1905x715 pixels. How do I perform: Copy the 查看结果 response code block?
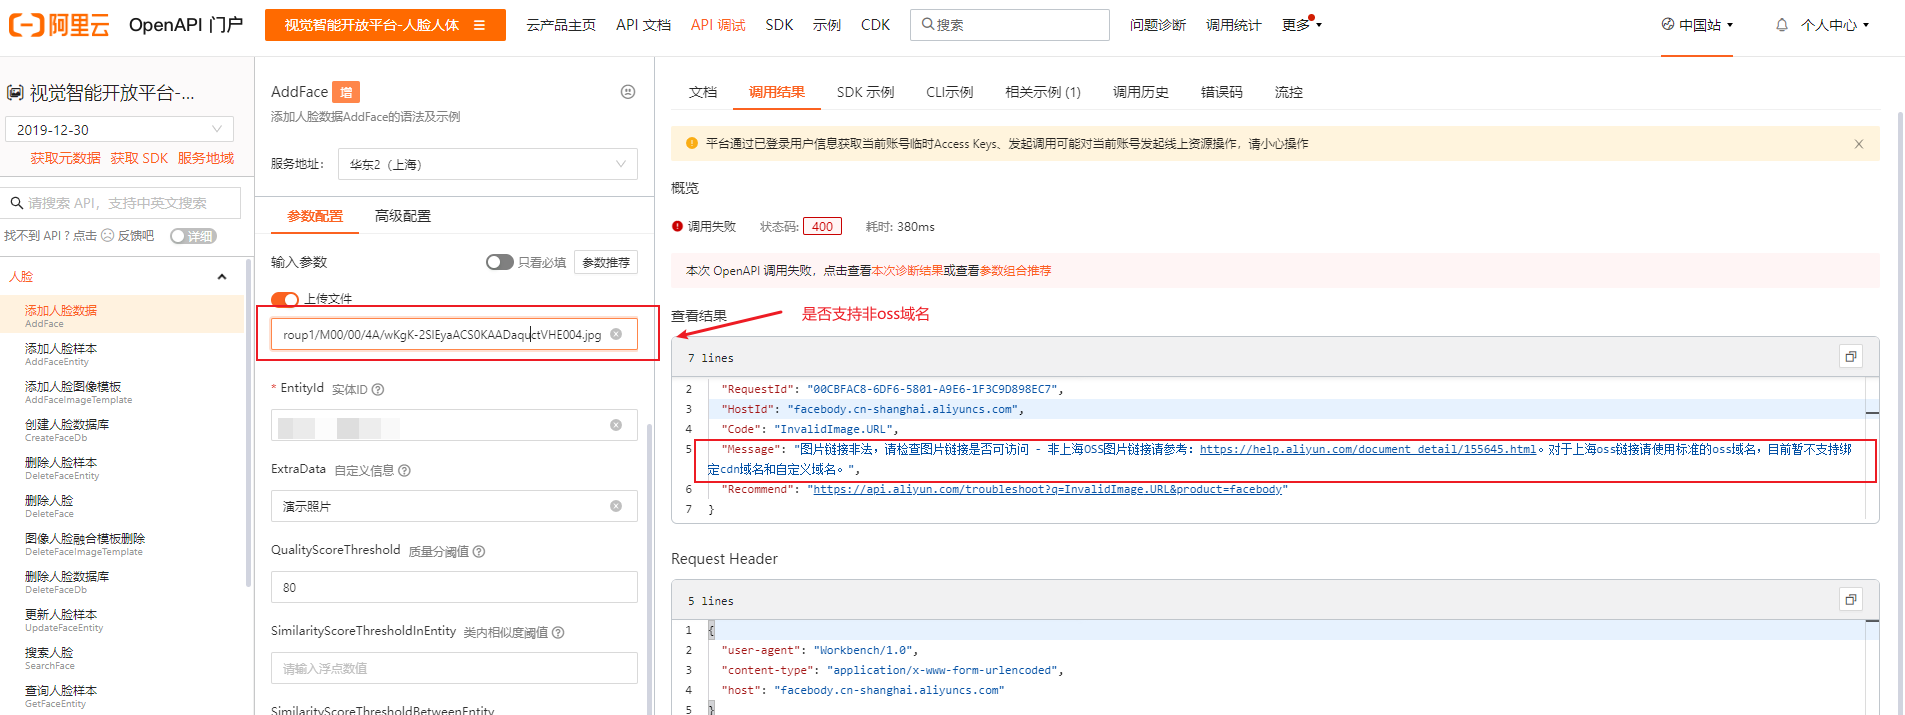(x=1851, y=357)
